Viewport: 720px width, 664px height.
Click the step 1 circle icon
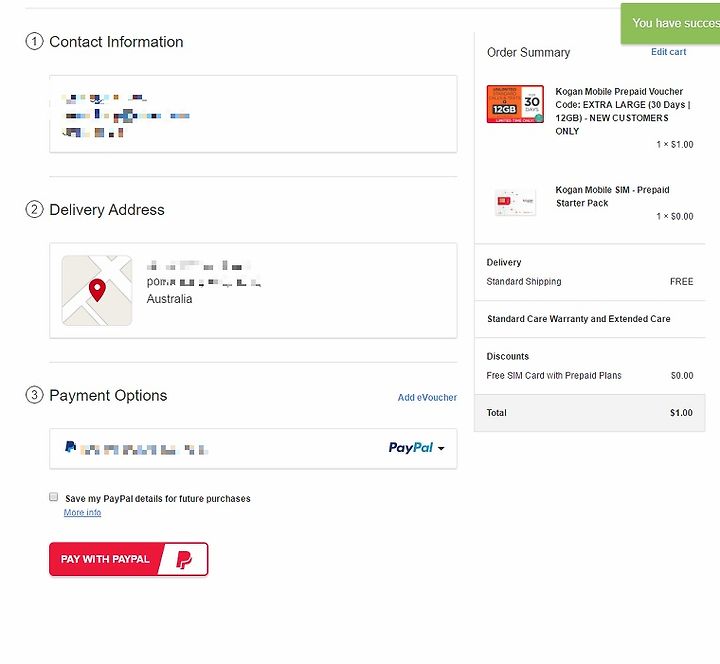34,41
